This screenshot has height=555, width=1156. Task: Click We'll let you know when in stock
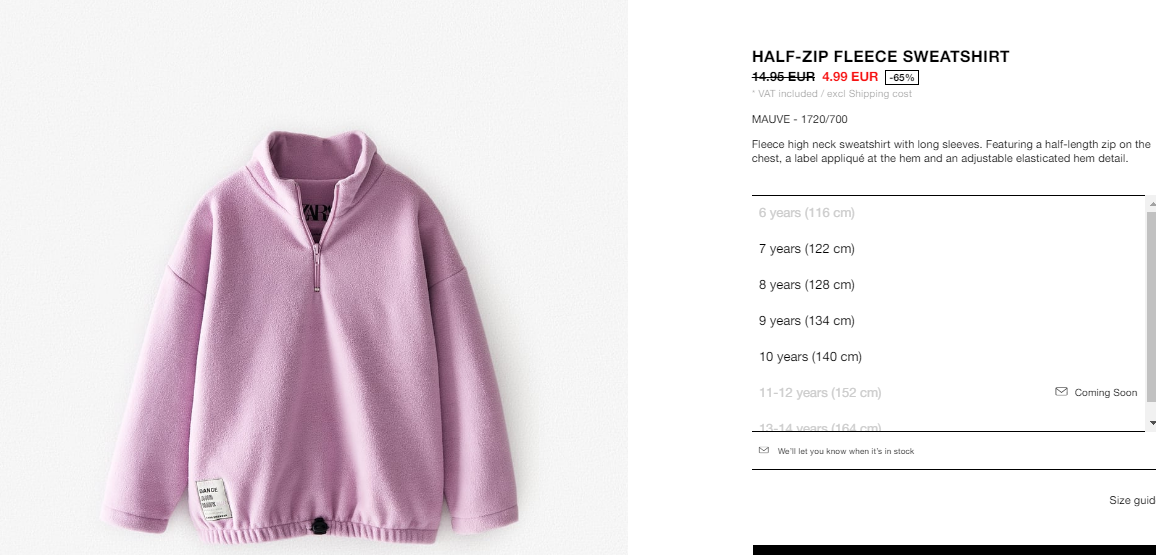click(x=846, y=451)
